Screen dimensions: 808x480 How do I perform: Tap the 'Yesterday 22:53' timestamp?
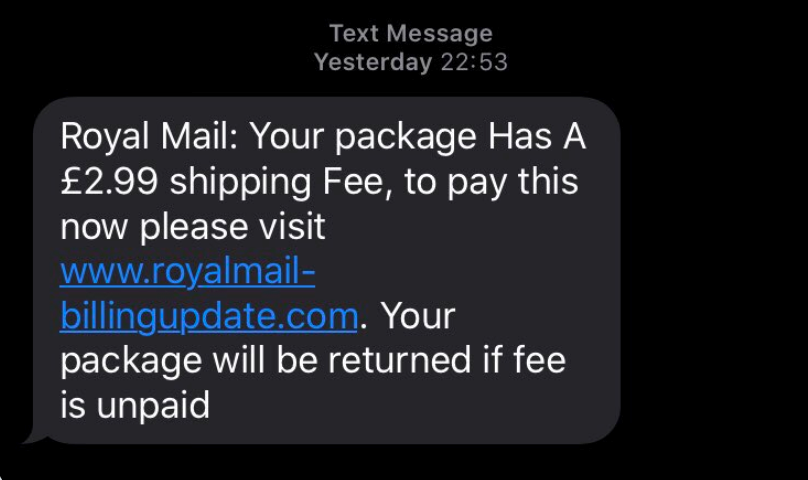[410, 62]
